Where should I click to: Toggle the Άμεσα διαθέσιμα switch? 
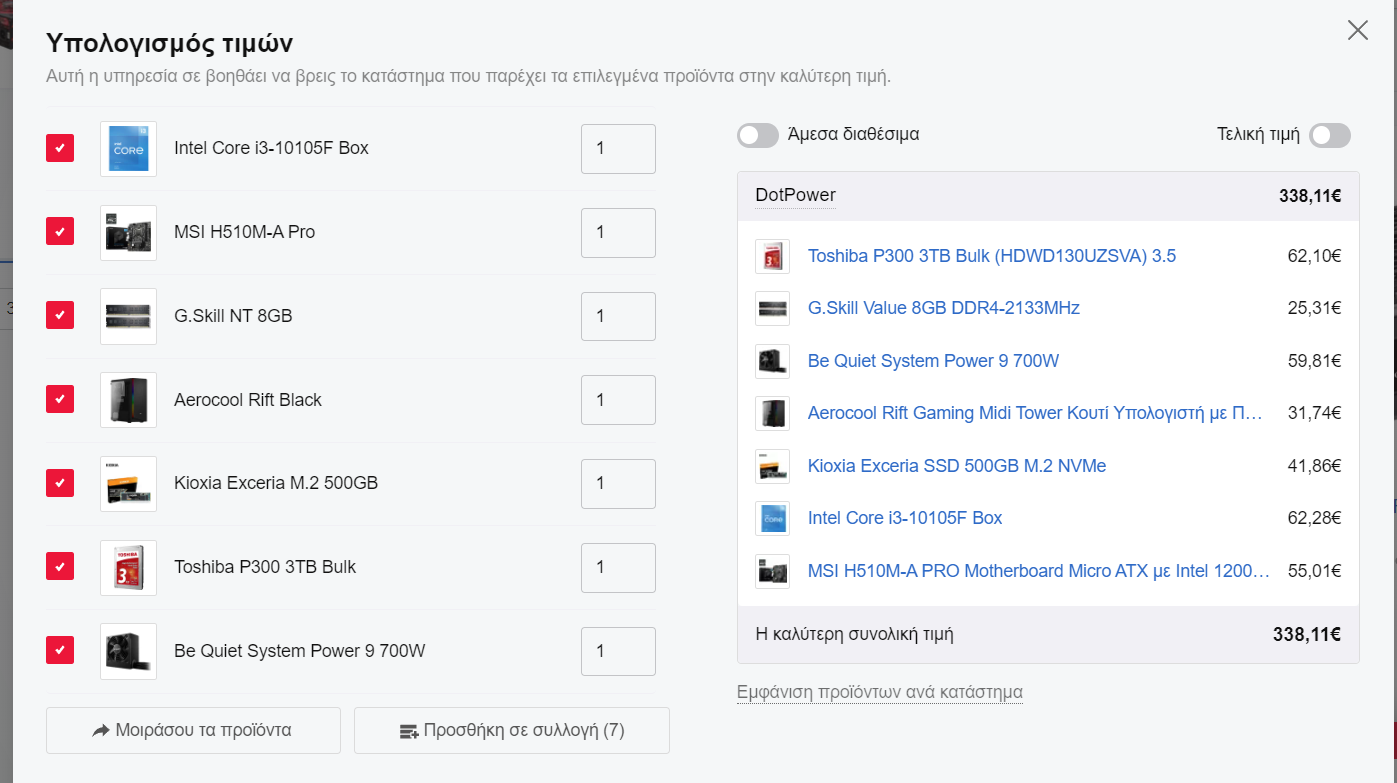coord(758,135)
